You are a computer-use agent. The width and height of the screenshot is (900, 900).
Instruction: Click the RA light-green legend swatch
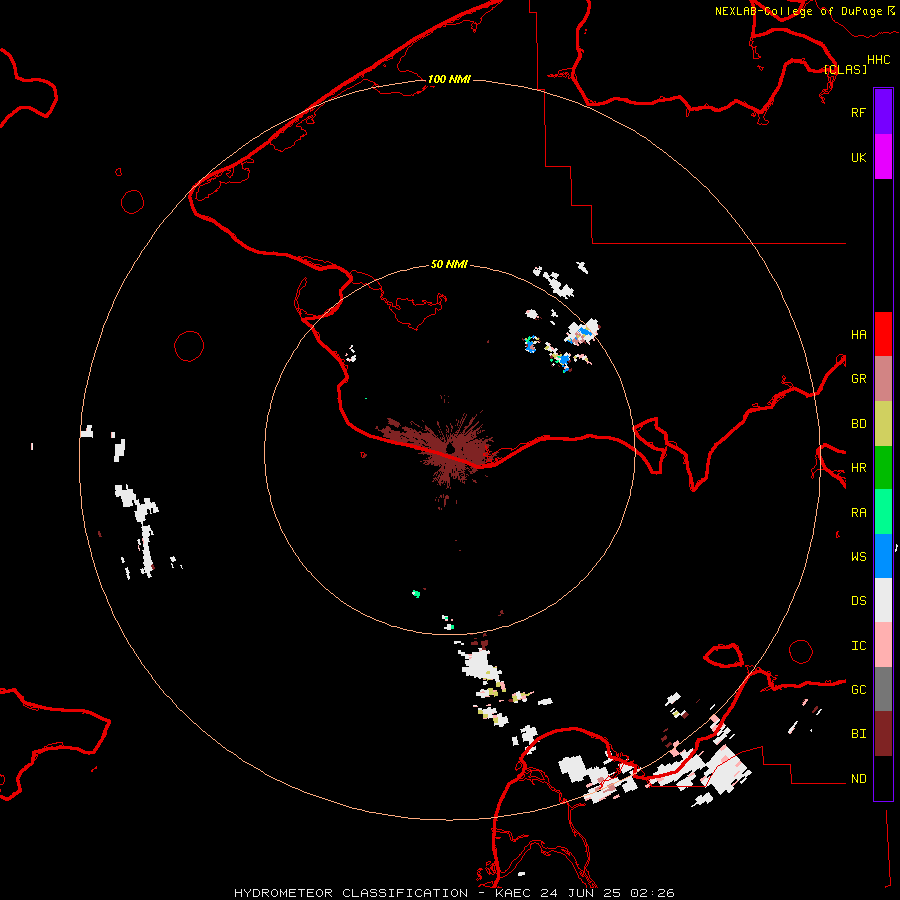(883, 512)
